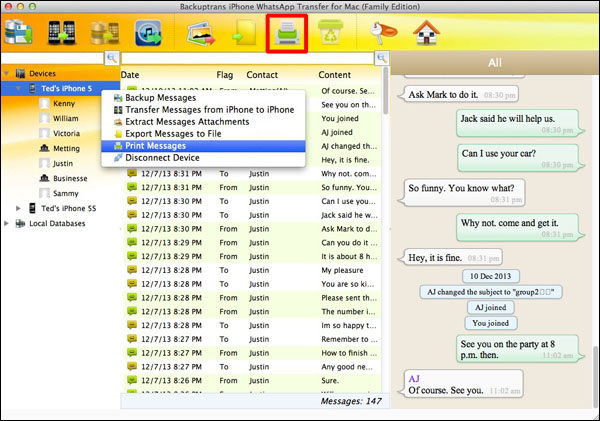The height and width of the screenshot is (421, 600).
Task: Select the Metting group chat
Action: 66,148
